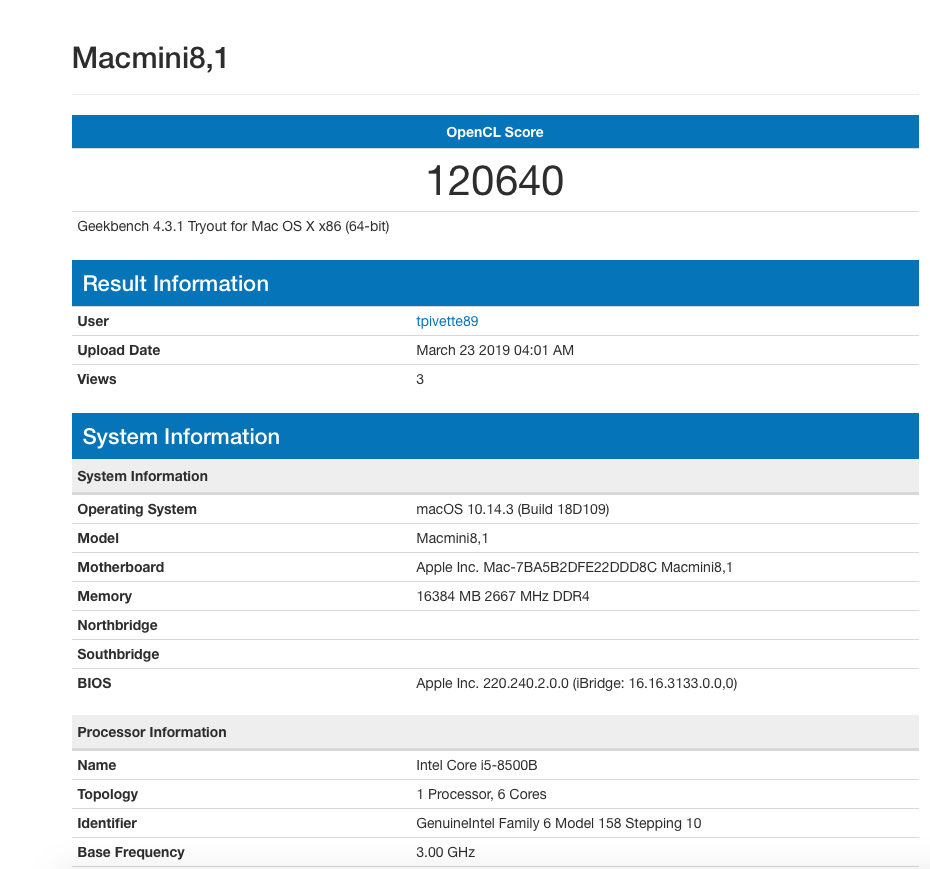930x869 pixels.
Task: Click memory value 16384 MB 2667 MHz DDR4
Action: (x=503, y=596)
